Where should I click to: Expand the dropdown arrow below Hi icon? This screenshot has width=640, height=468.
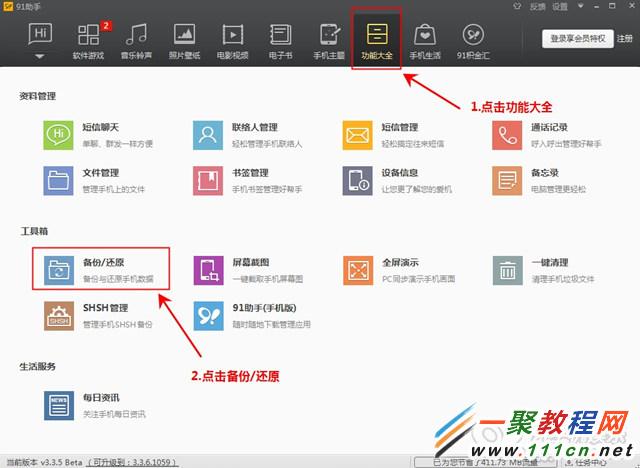[x=40, y=56]
